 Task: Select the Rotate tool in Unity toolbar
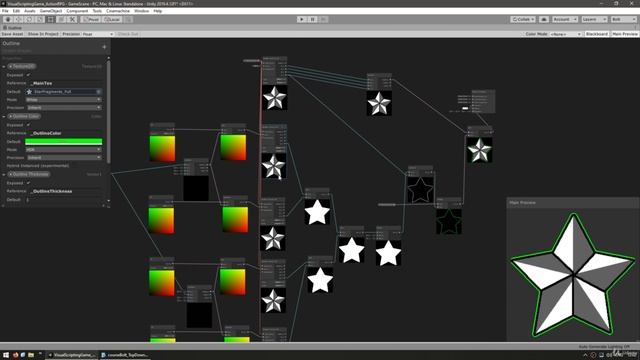coord(29,19)
